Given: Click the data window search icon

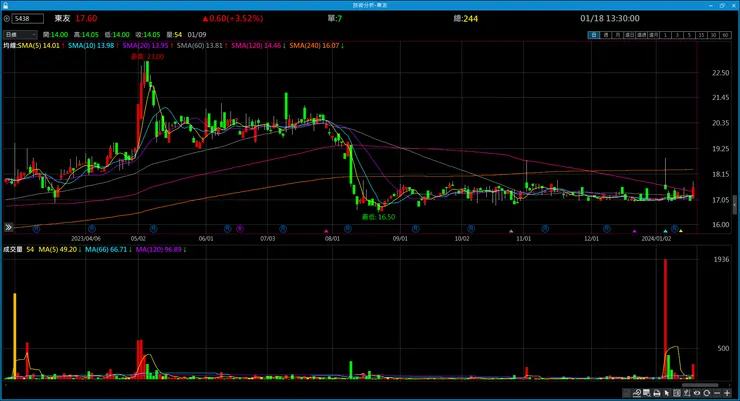Looking at the screenshot, I should tap(647, 393).
